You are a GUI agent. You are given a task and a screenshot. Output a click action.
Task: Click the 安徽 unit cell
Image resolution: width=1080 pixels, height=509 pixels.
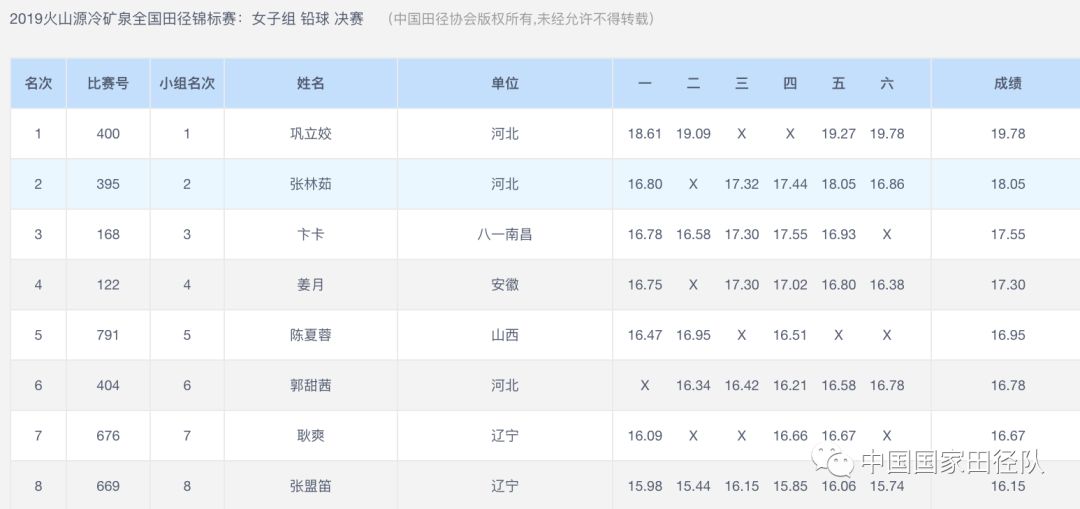[x=505, y=285]
